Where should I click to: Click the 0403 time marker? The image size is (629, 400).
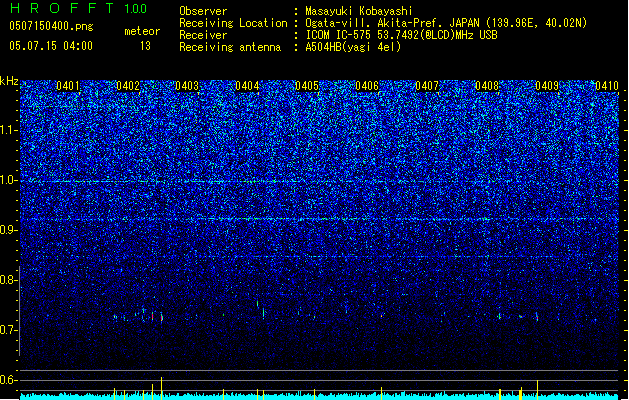tap(187, 86)
